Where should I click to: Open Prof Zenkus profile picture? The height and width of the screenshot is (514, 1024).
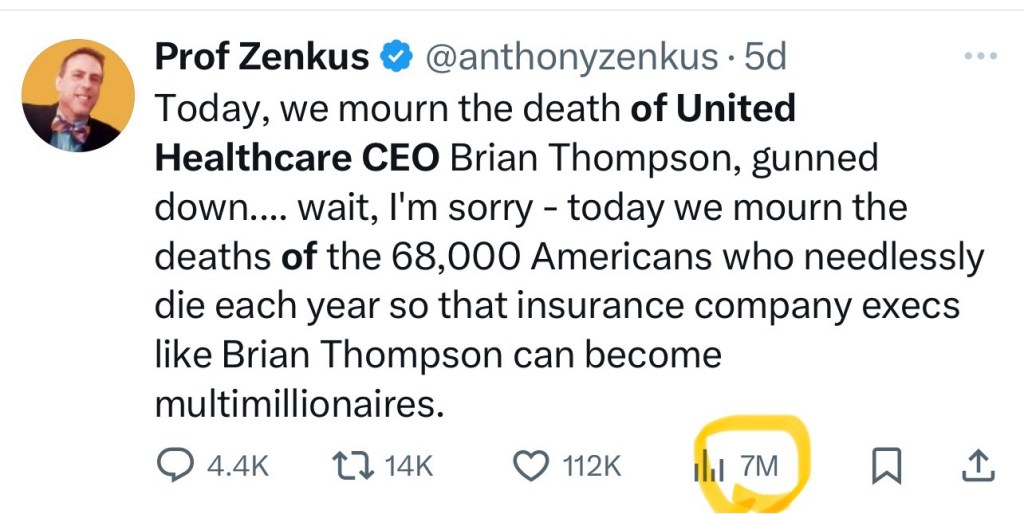(78, 97)
